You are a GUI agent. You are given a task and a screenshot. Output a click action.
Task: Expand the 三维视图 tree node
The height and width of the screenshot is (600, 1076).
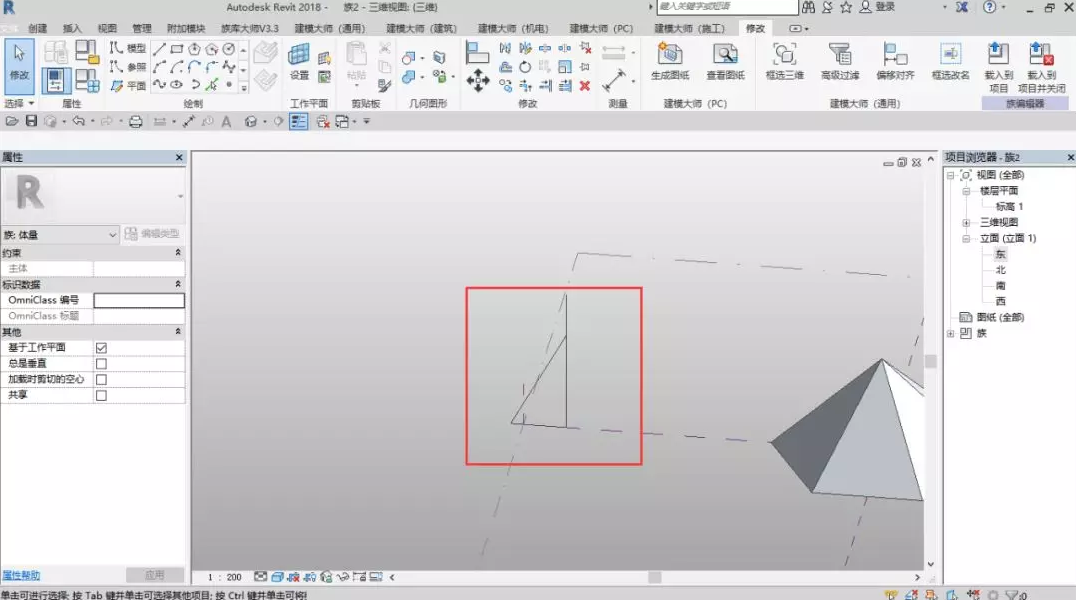(x=966, y=223)
